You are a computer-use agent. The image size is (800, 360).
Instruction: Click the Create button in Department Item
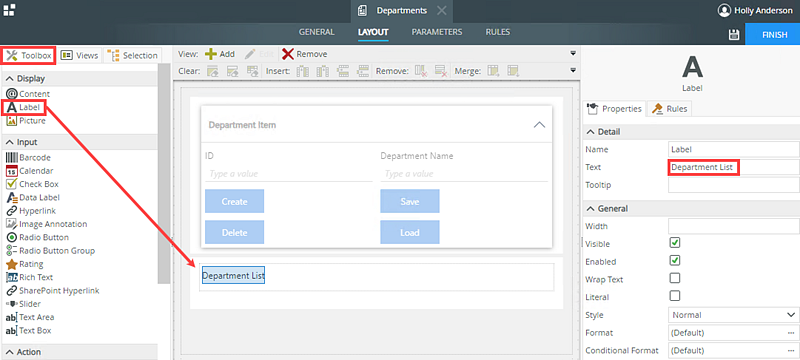click(x=234, y=201)
